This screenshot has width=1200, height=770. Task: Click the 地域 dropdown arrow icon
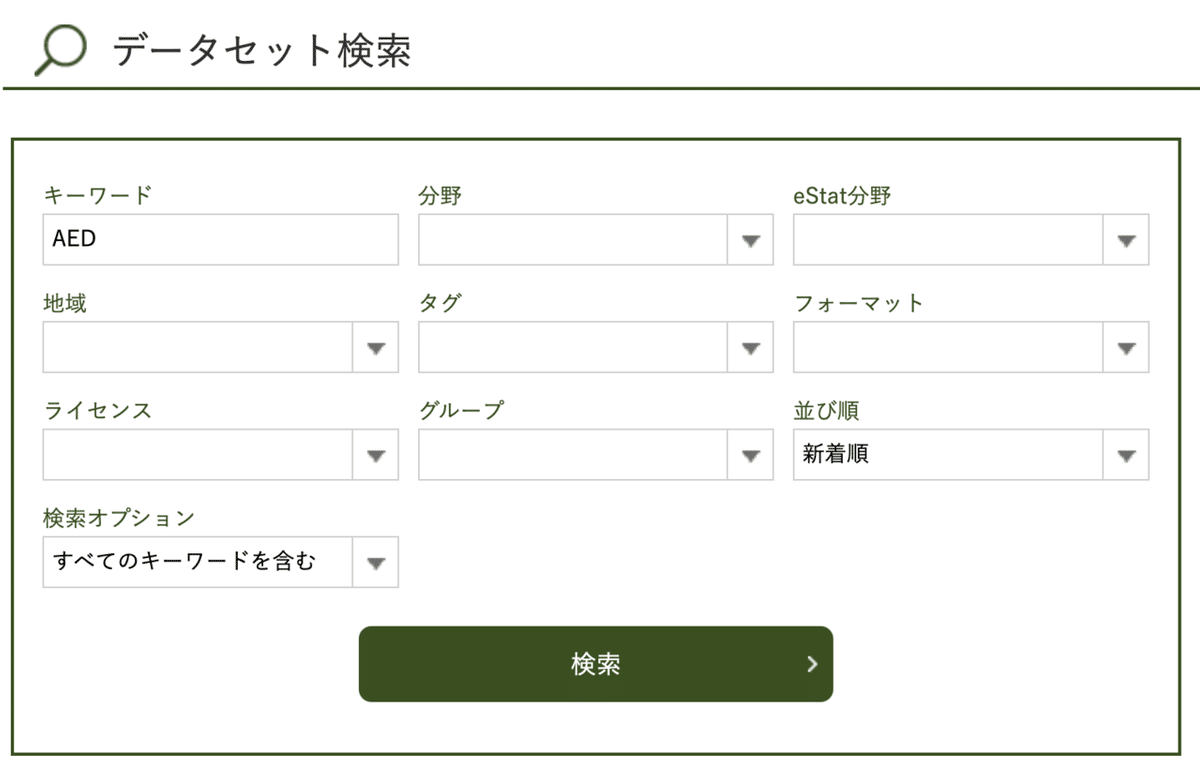(376, 347)
